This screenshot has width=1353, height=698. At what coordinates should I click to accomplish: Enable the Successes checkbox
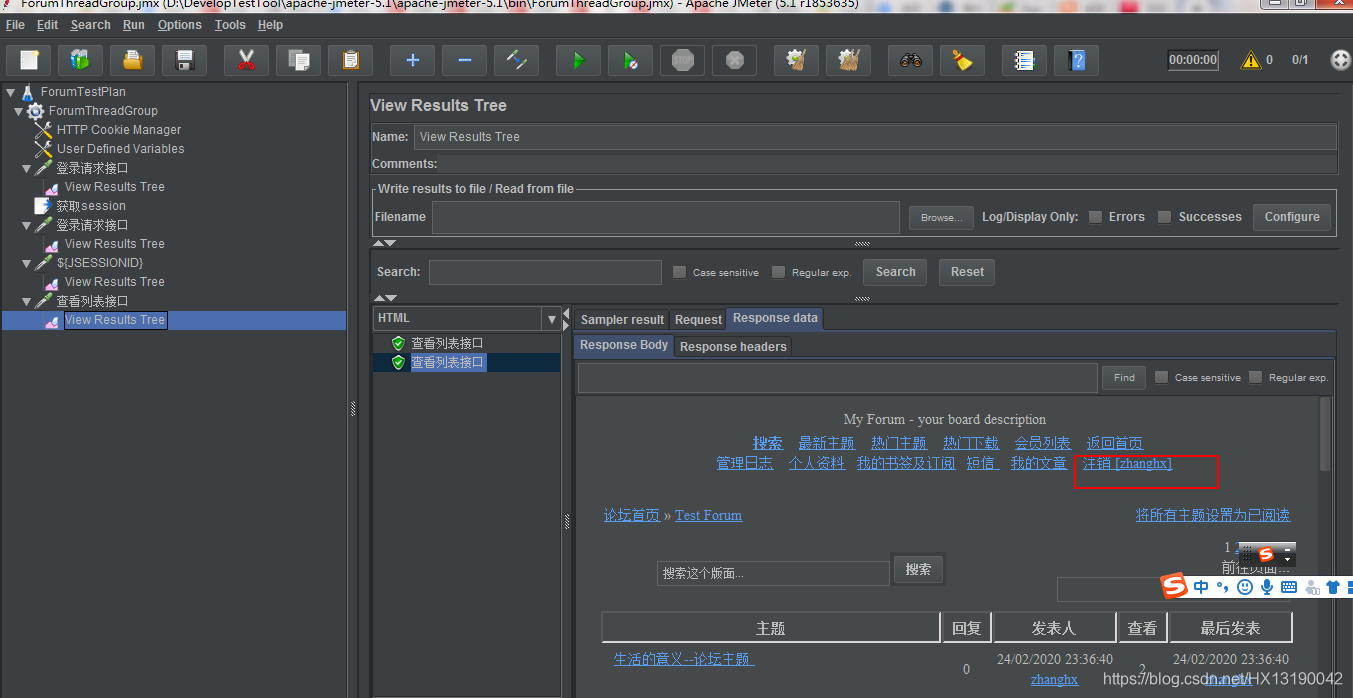pos(1164,217)
